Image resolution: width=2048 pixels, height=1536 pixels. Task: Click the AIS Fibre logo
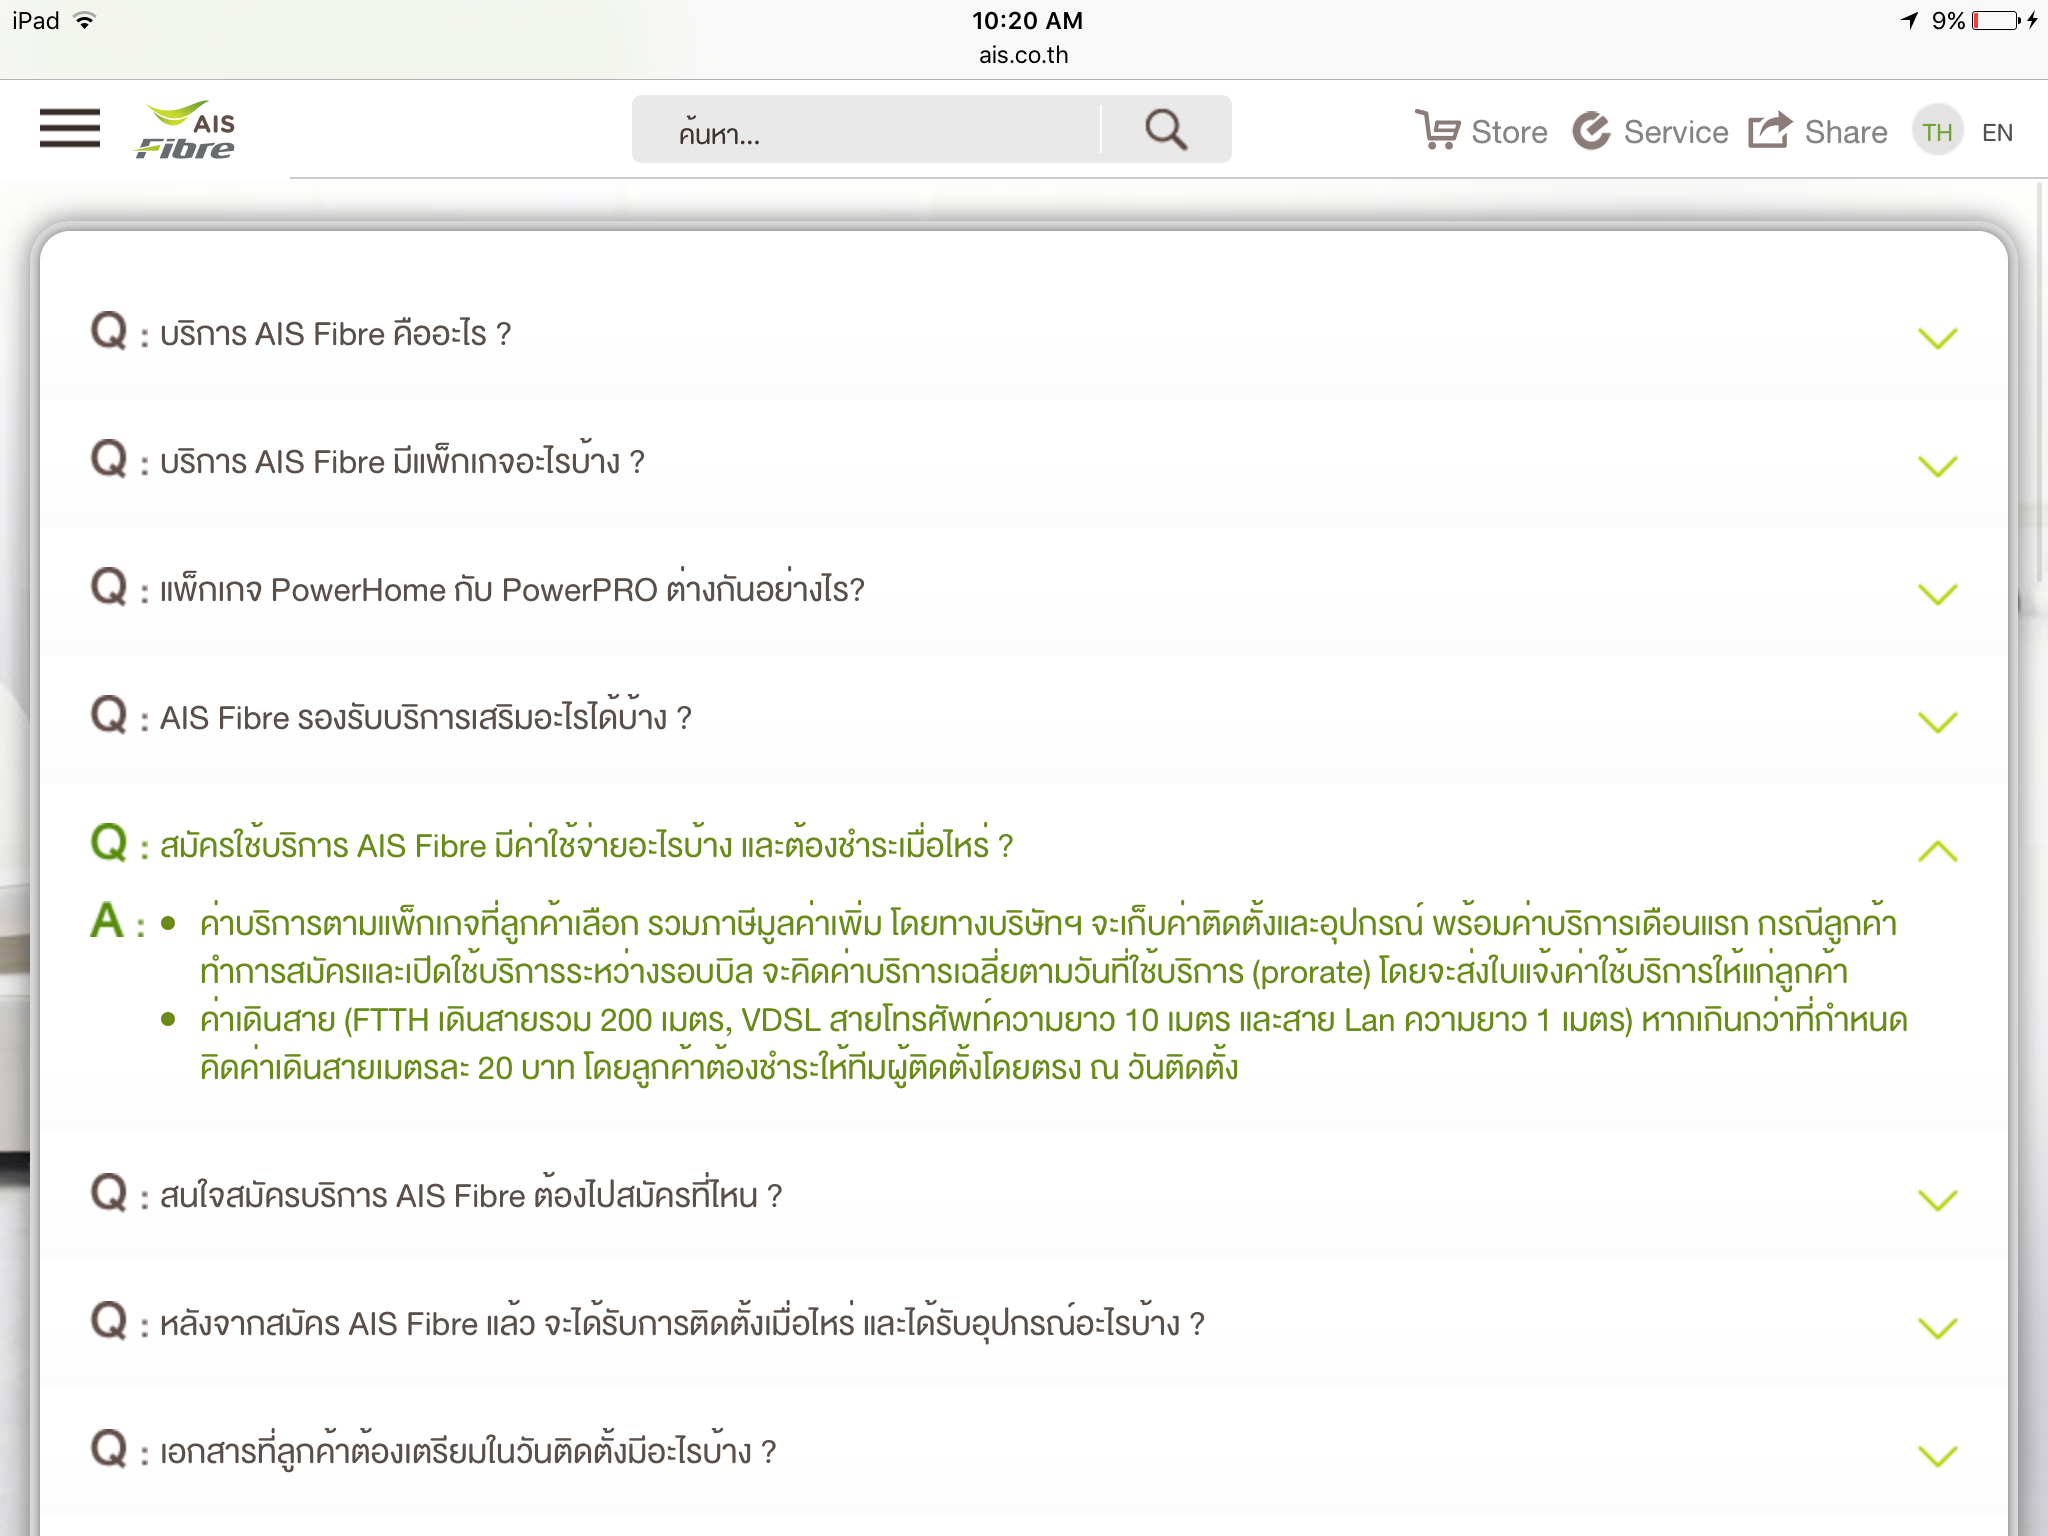pyautogui.click(x=186, y=130)
